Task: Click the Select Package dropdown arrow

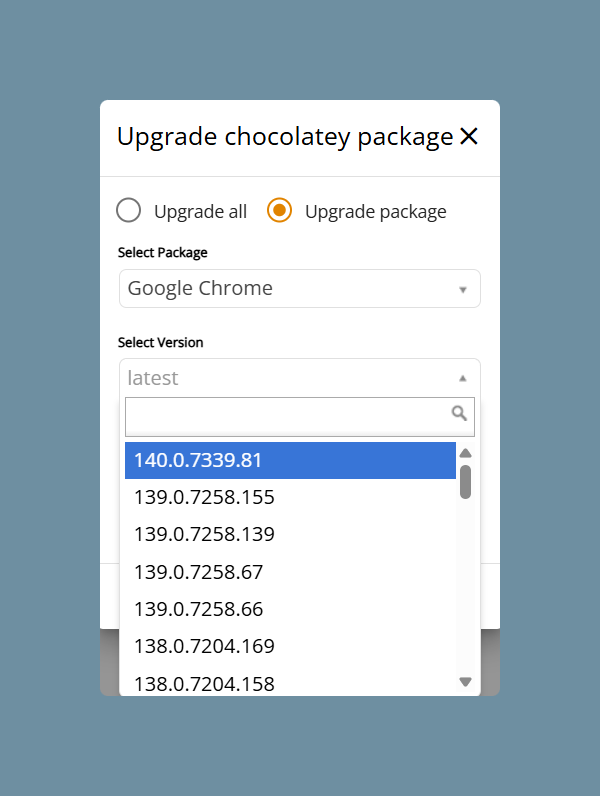Action: pos(462,289)
